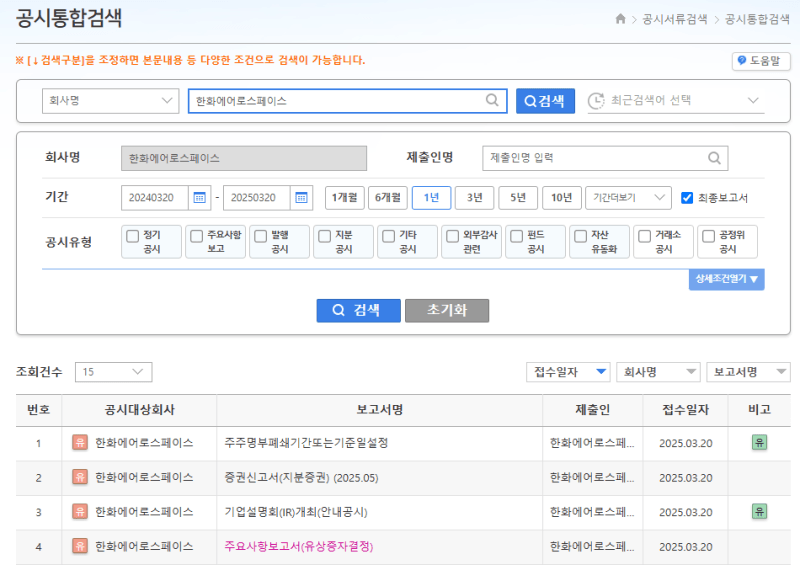Click the 2025.03.20 date in row 2
800x565 pixels.
tap(685, 478)
